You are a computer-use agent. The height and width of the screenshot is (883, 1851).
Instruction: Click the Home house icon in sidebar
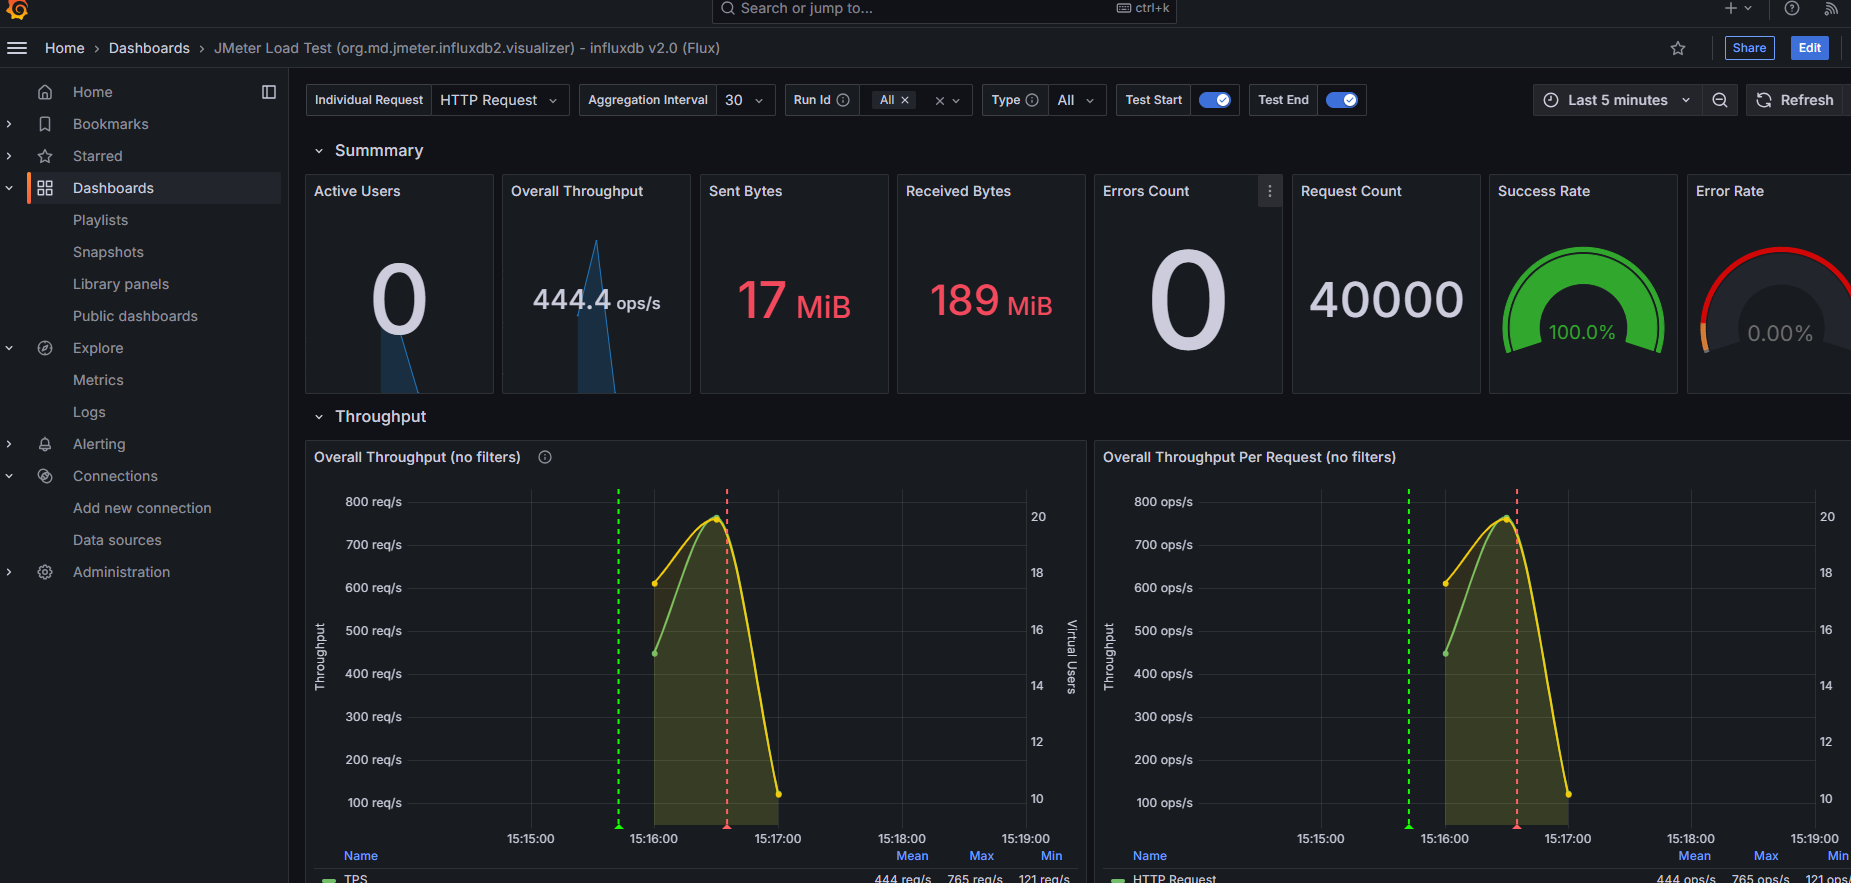[45, 92]
